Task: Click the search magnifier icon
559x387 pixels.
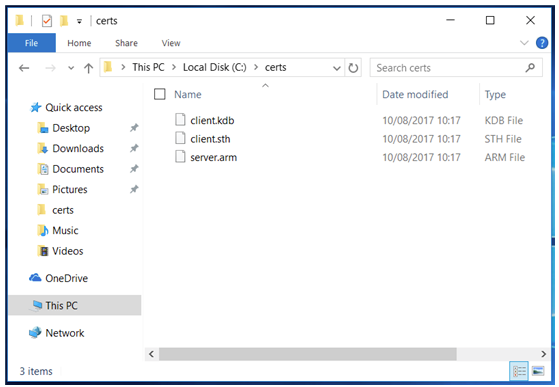Action: (x=530, y=67)
